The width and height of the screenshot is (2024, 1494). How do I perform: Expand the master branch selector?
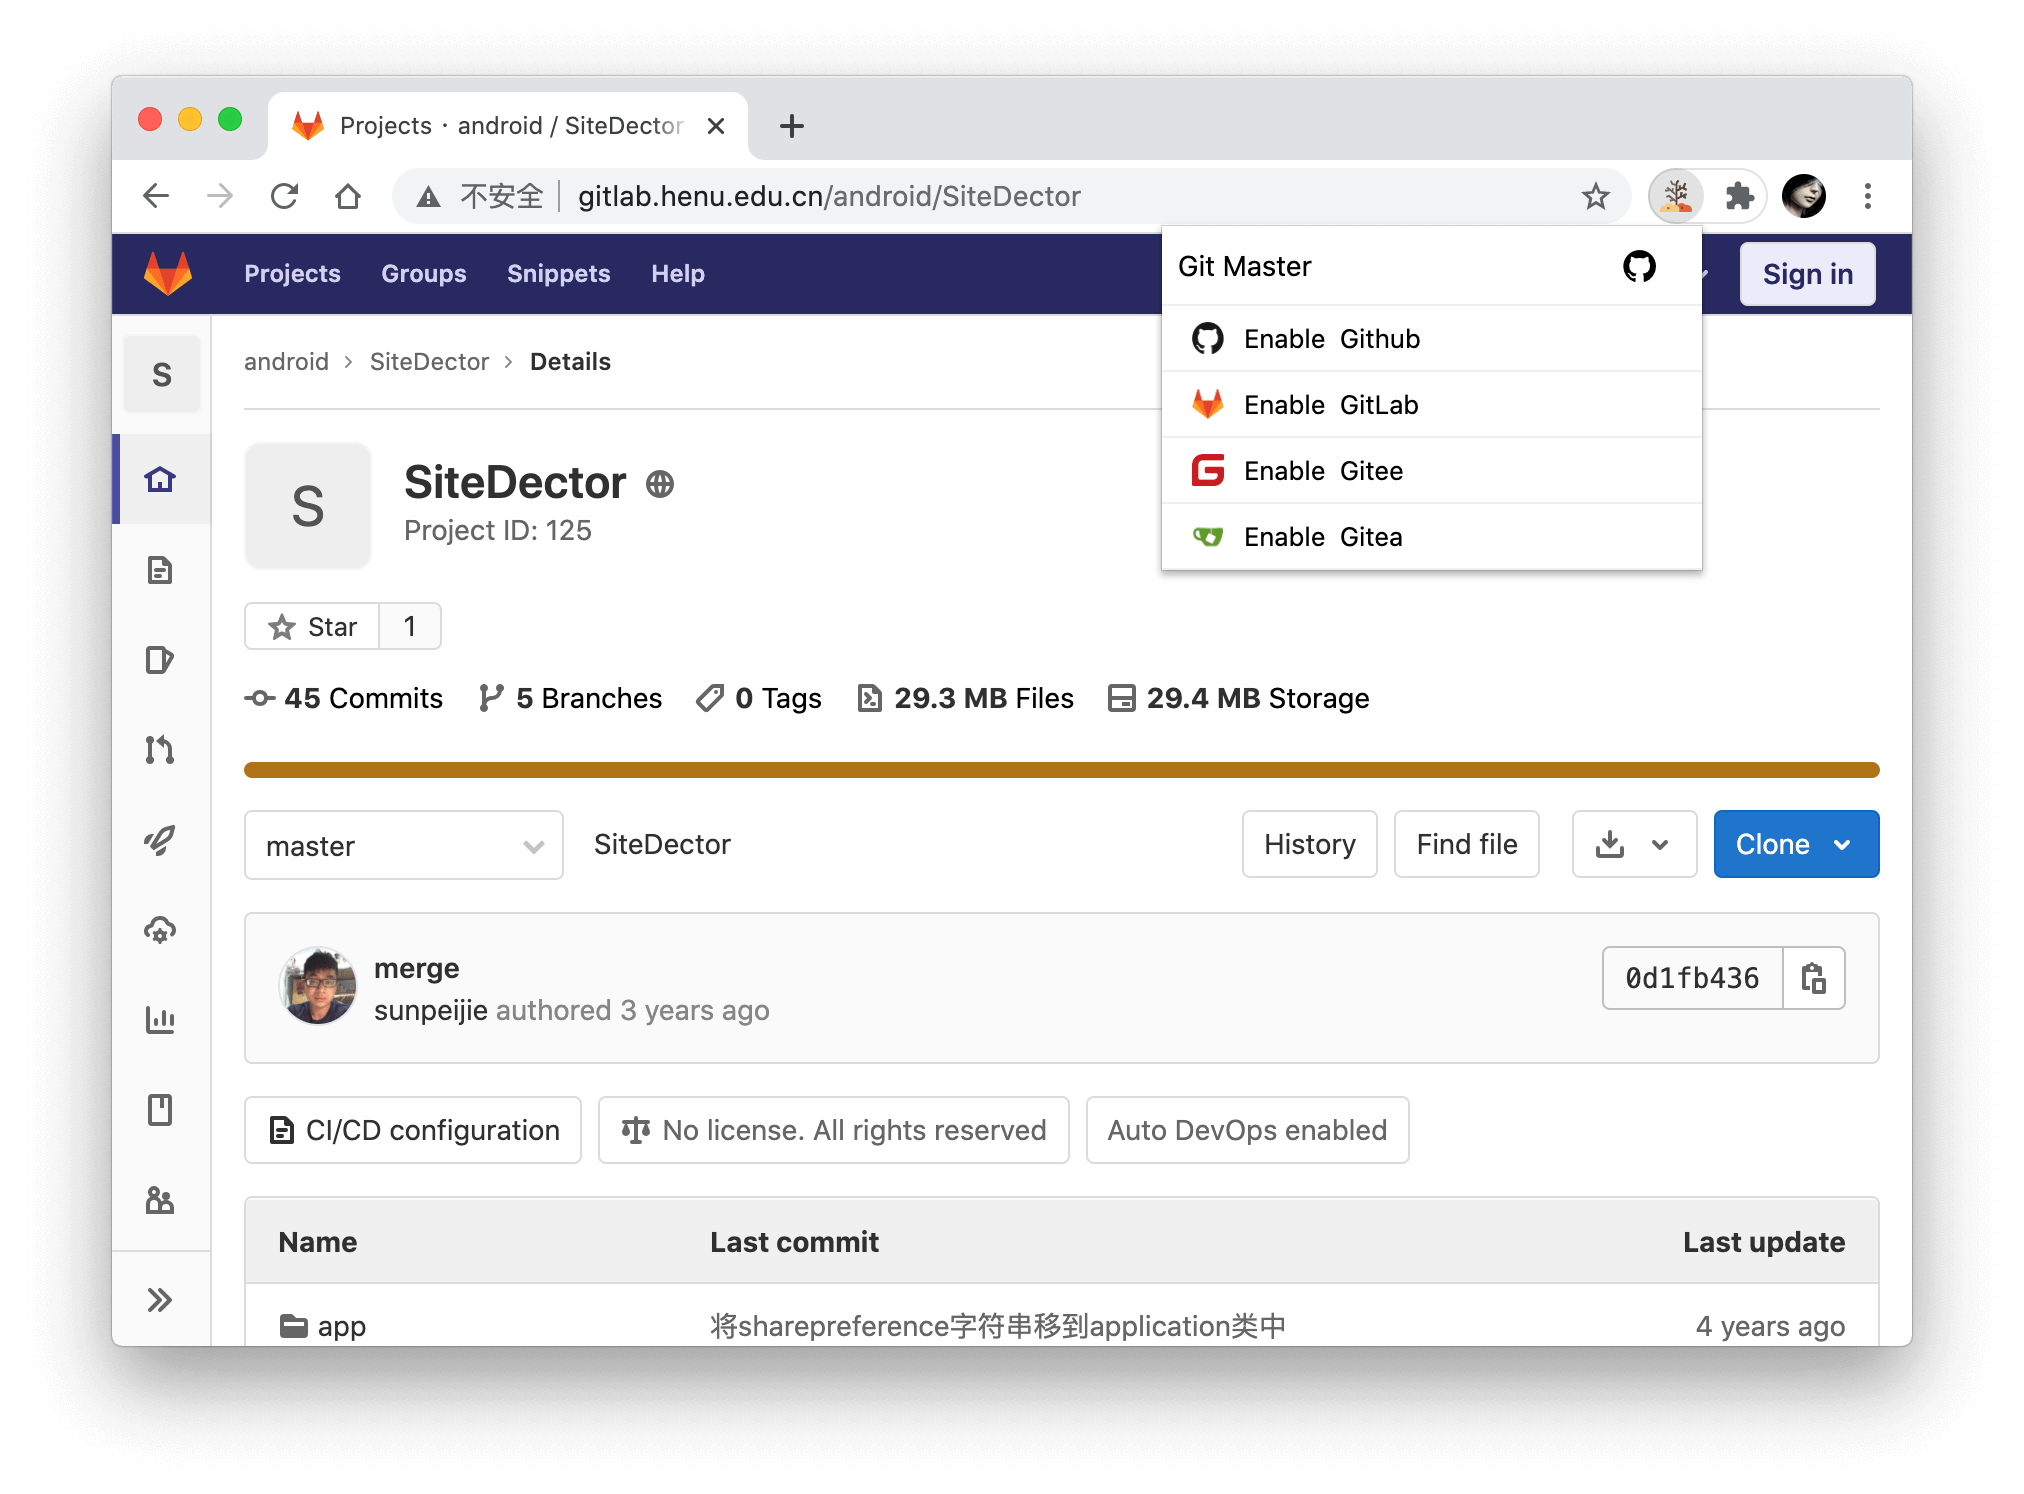[x=402, y=845]
